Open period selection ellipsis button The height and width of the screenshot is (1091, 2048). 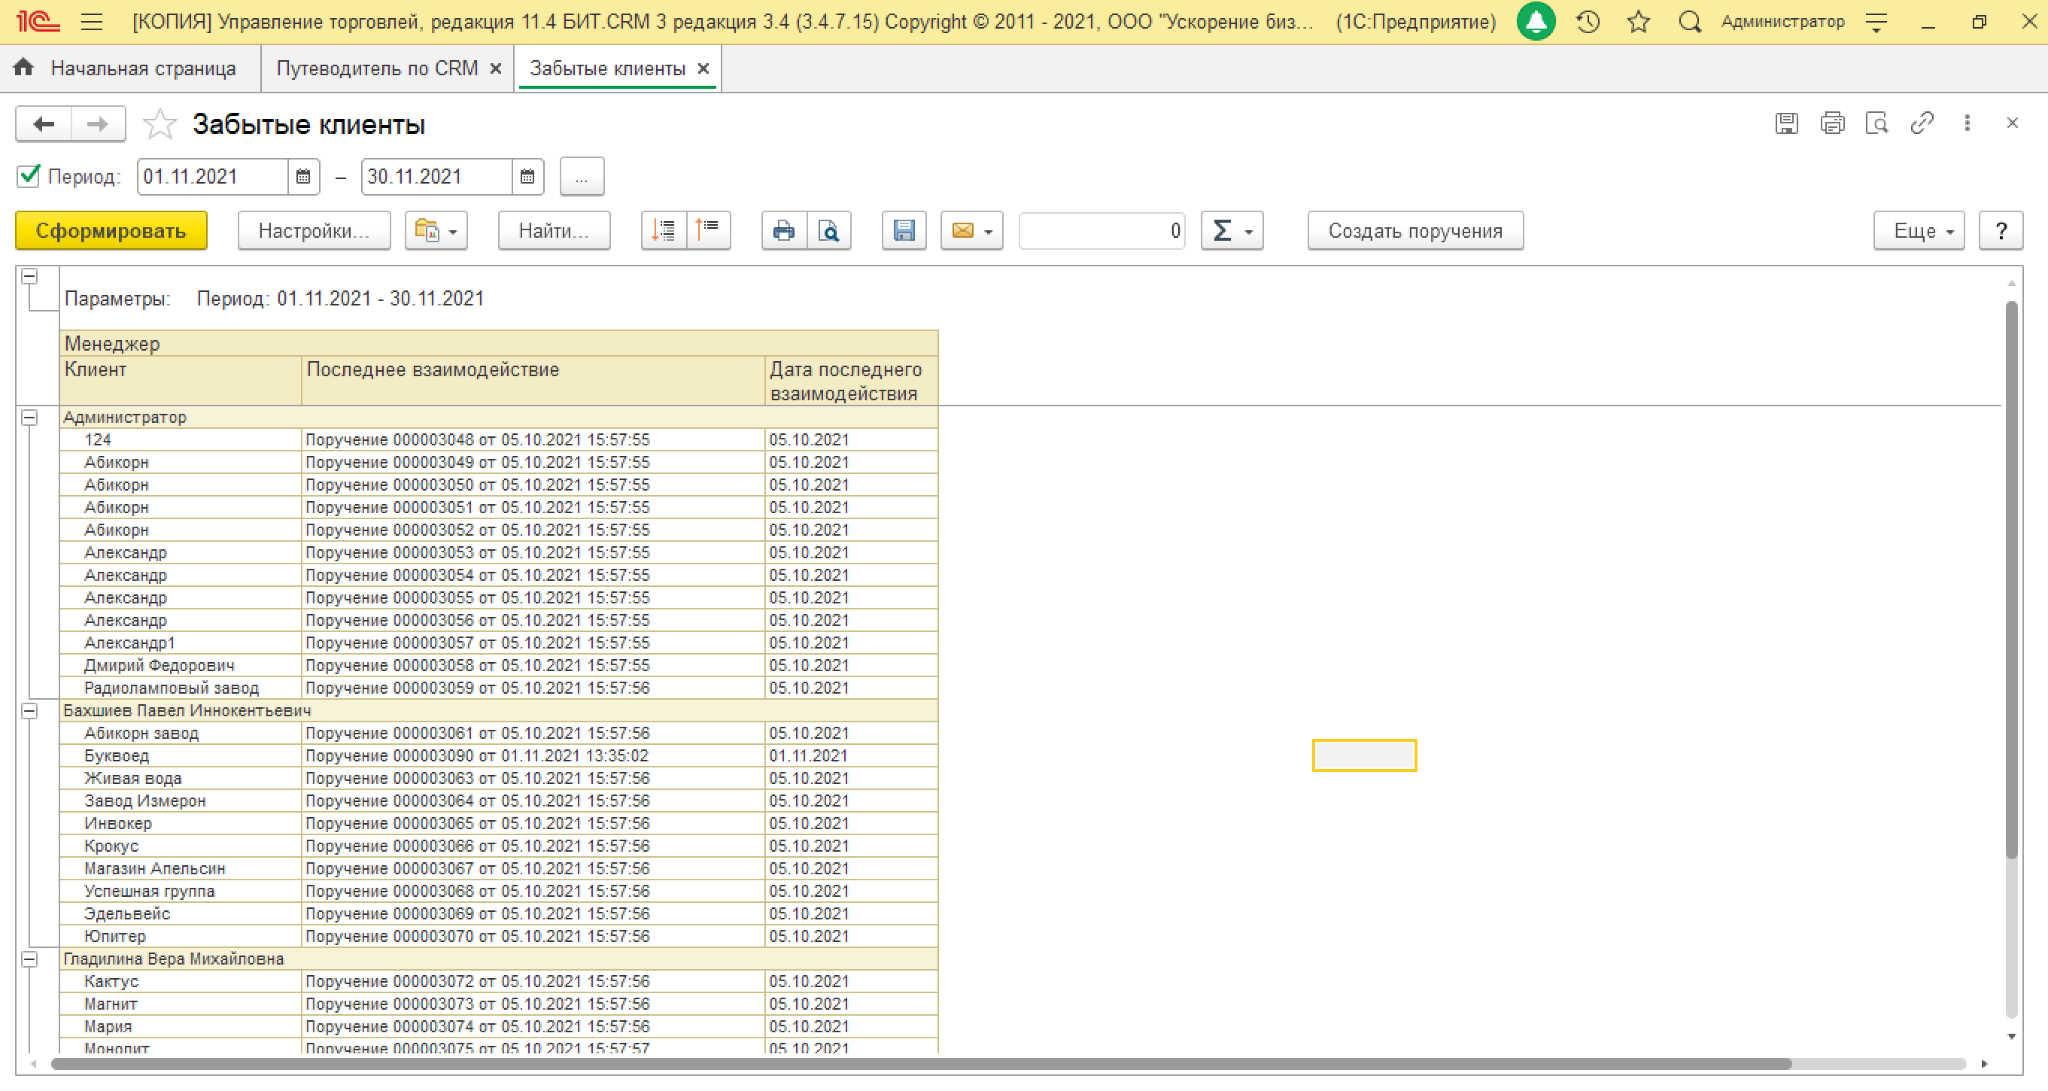[x=582, y=177]
